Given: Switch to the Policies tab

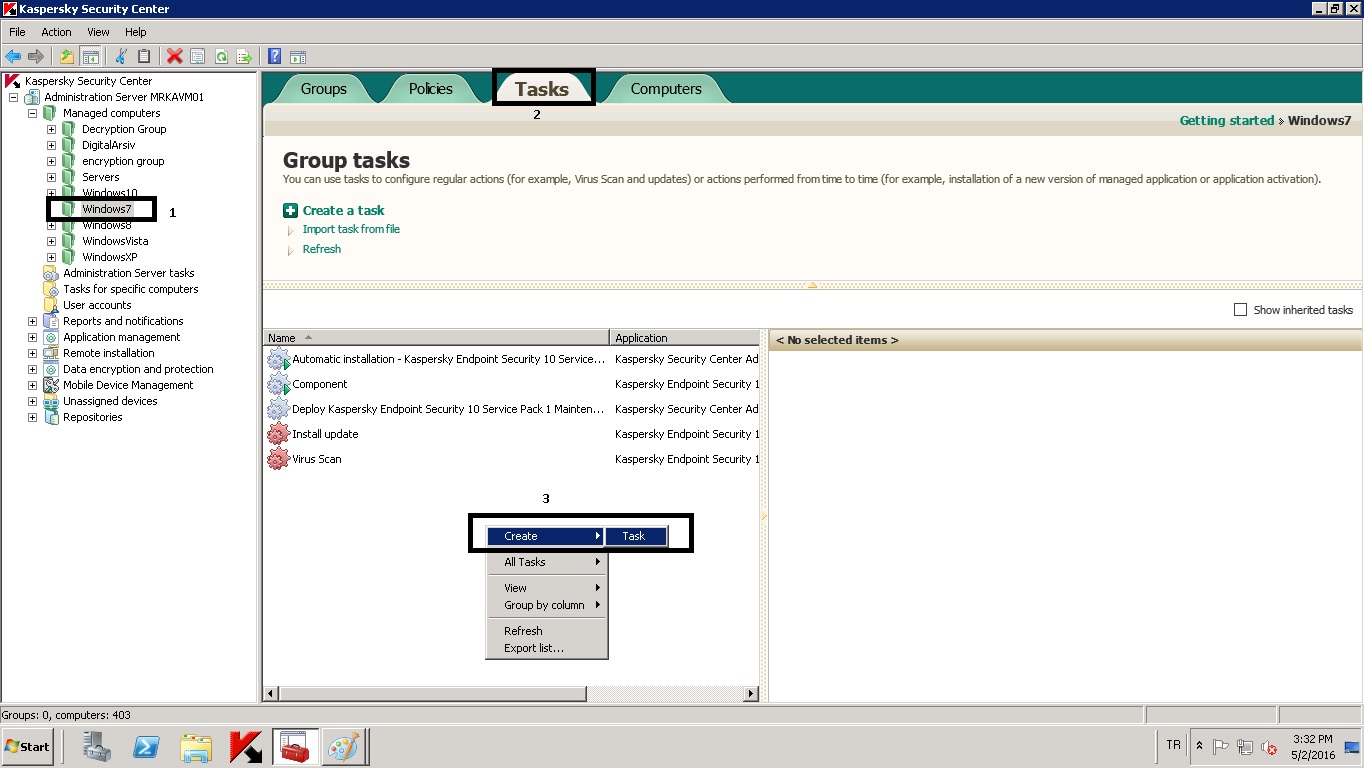Looking at the screenshot, I should point(430,89).
